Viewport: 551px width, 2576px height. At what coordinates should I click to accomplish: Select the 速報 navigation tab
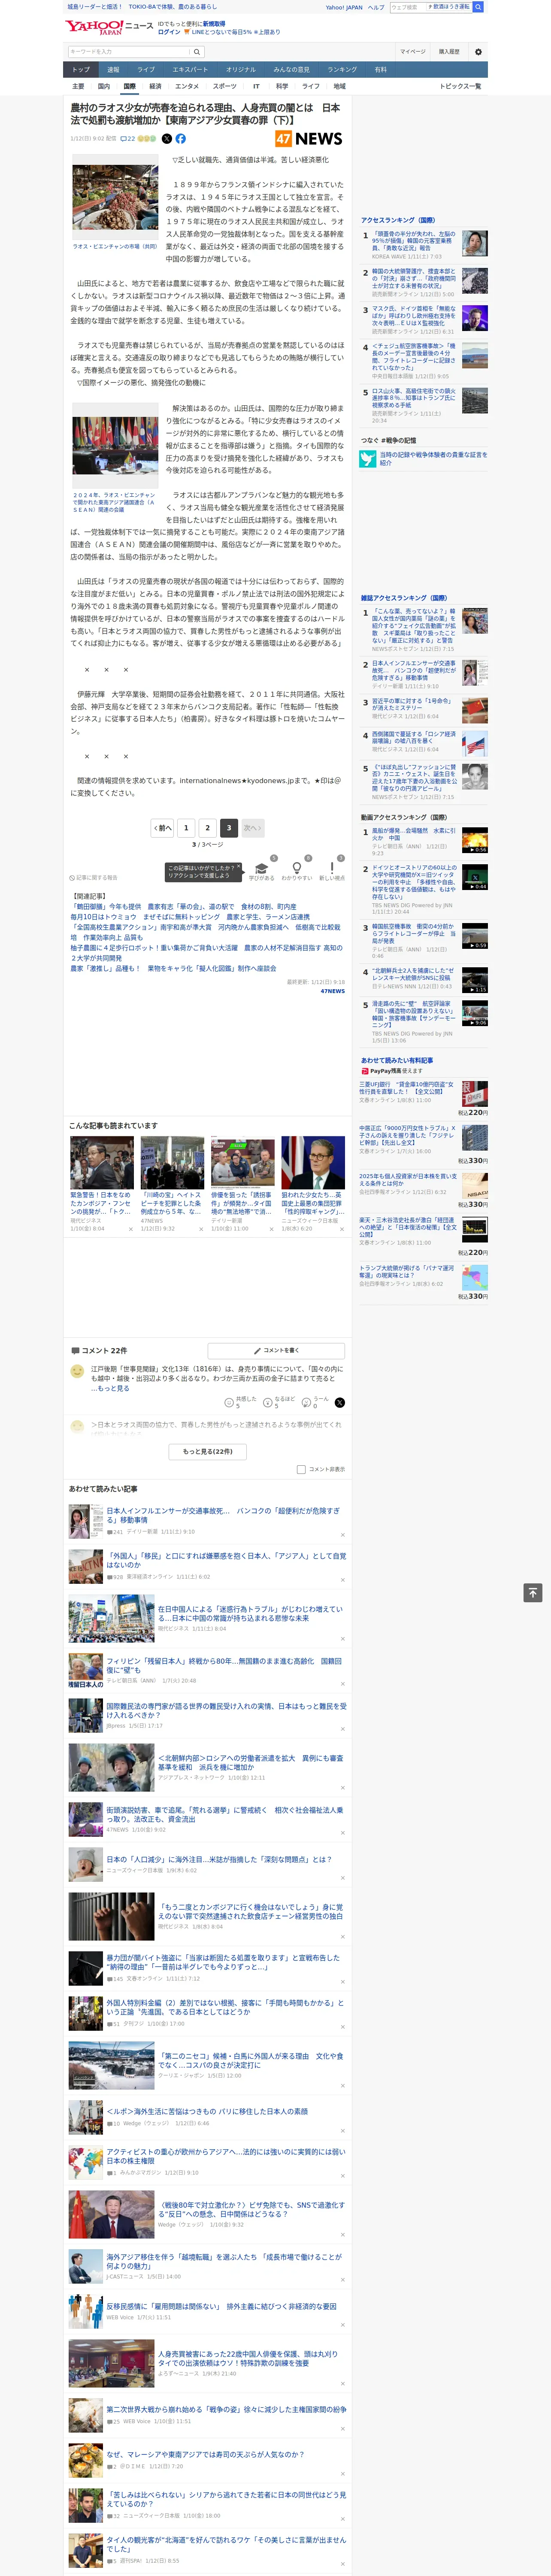[113, 70]
